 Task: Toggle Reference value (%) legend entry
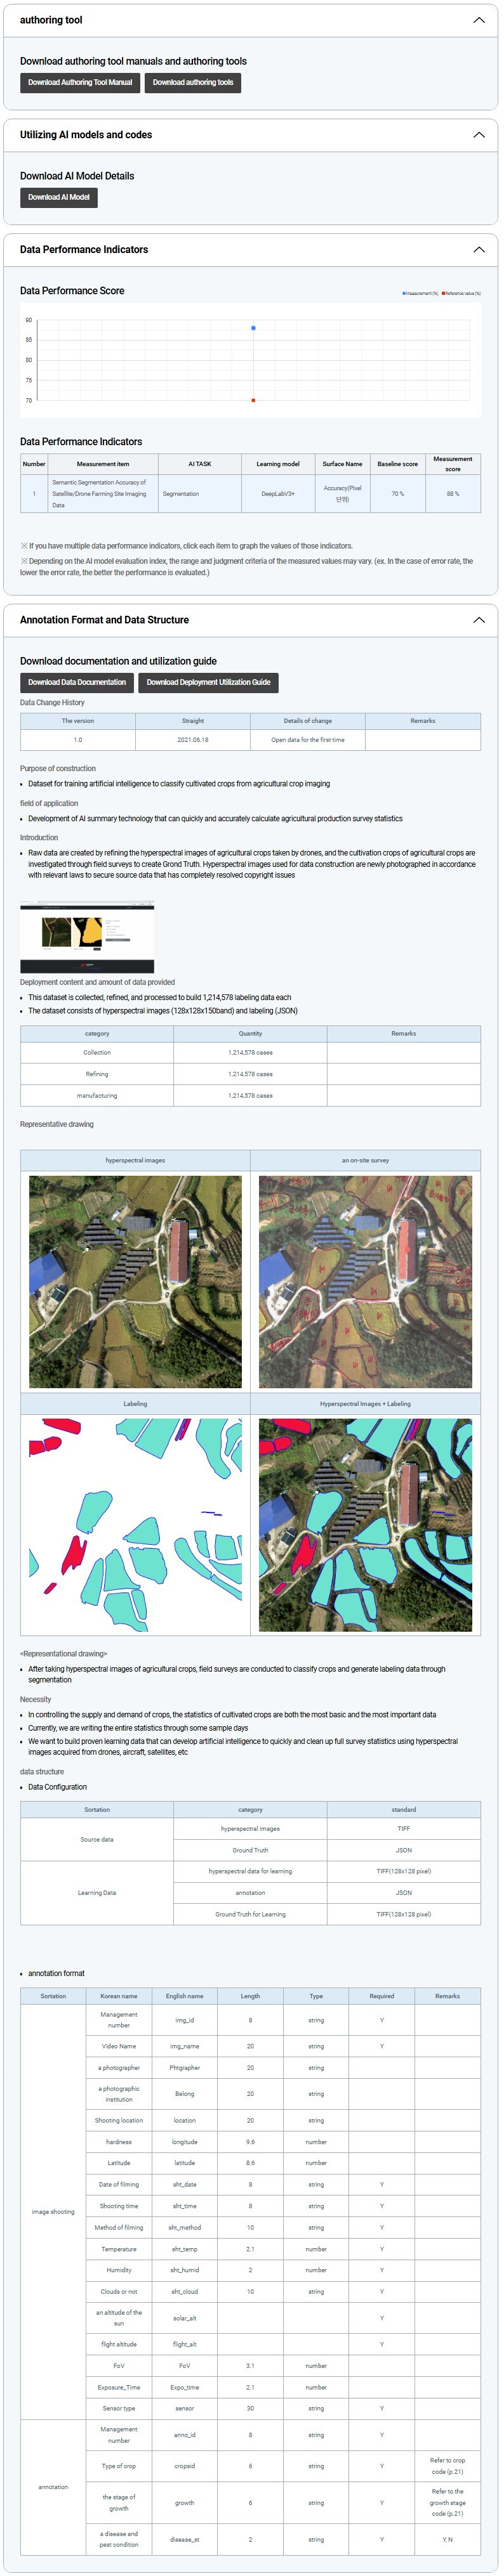coord(461,293)
